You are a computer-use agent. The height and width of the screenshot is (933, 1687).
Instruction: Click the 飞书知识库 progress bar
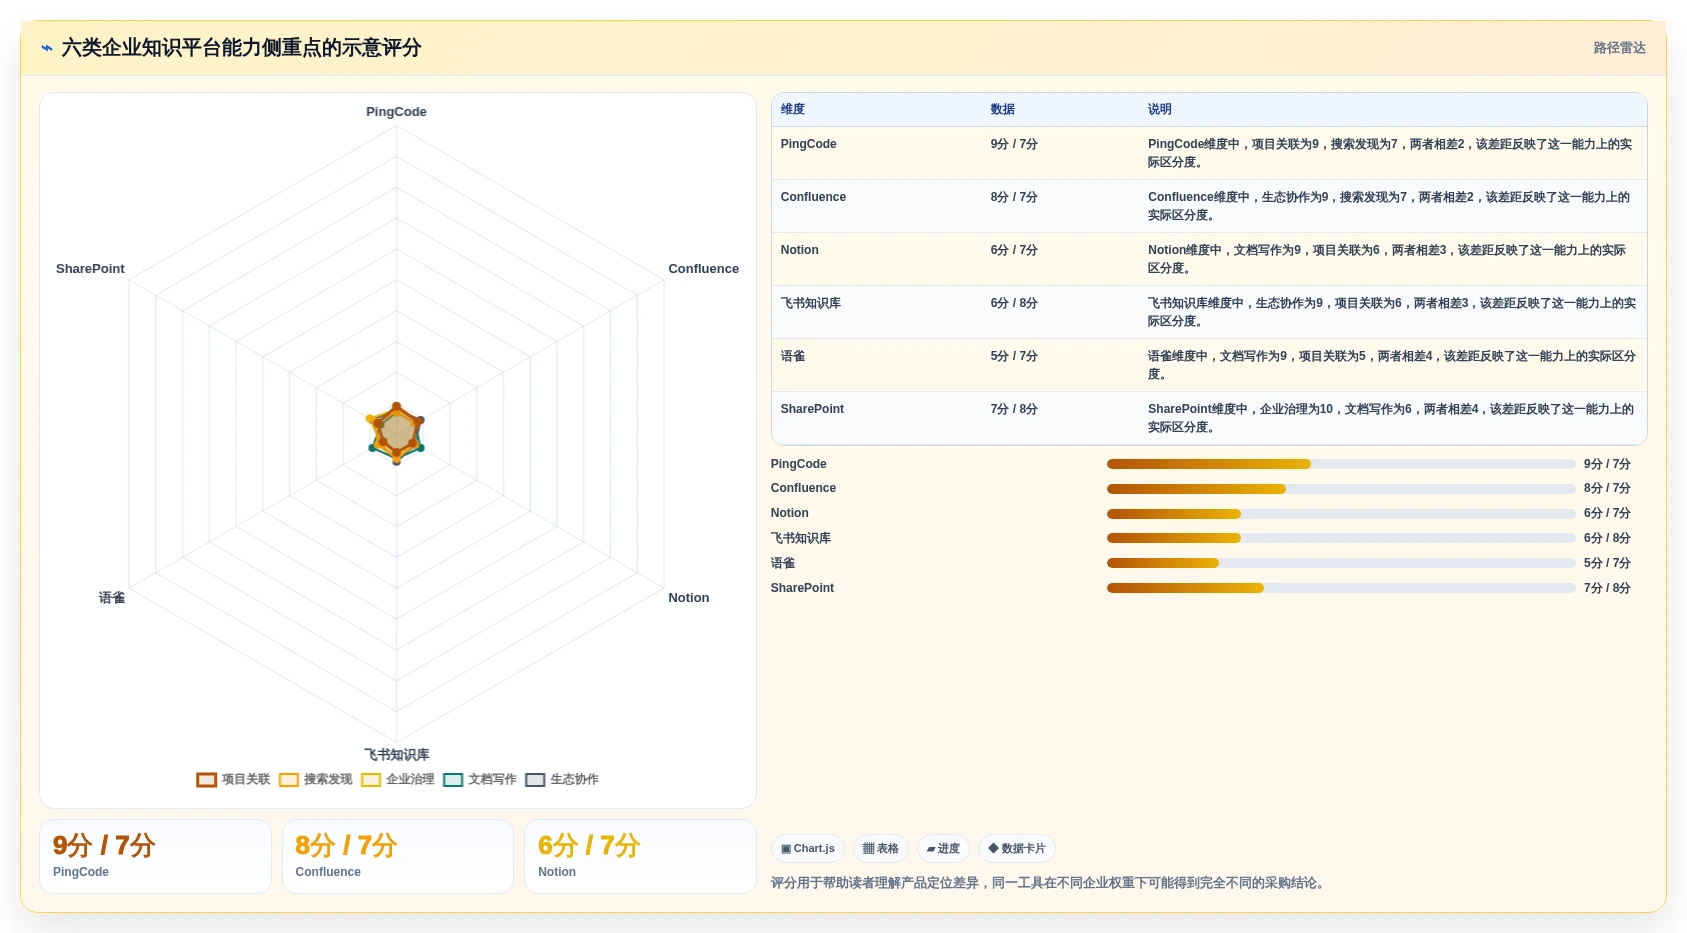(1341, 538)
